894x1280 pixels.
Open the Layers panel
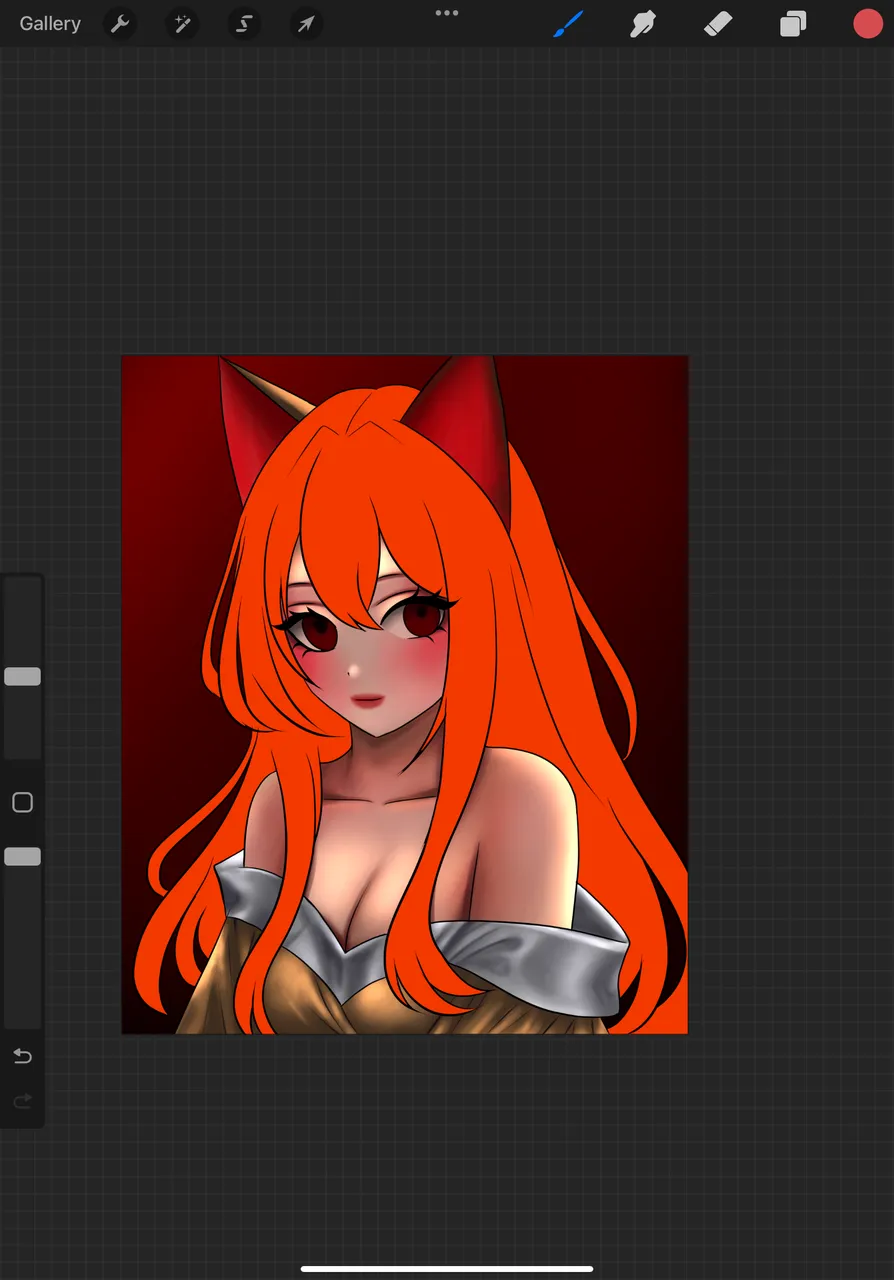793,23
